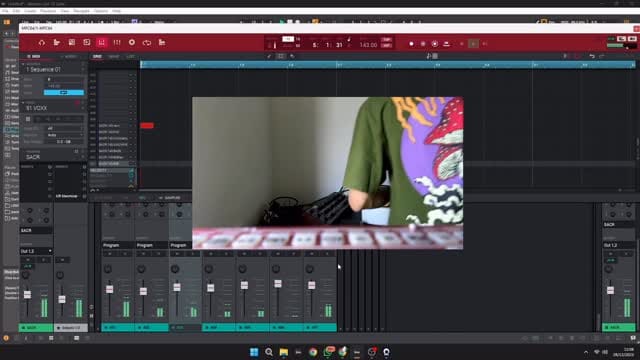Toggle the cyan loop switch under Sequence 01
The image size is (640, 360).
(x=64, y=93)
